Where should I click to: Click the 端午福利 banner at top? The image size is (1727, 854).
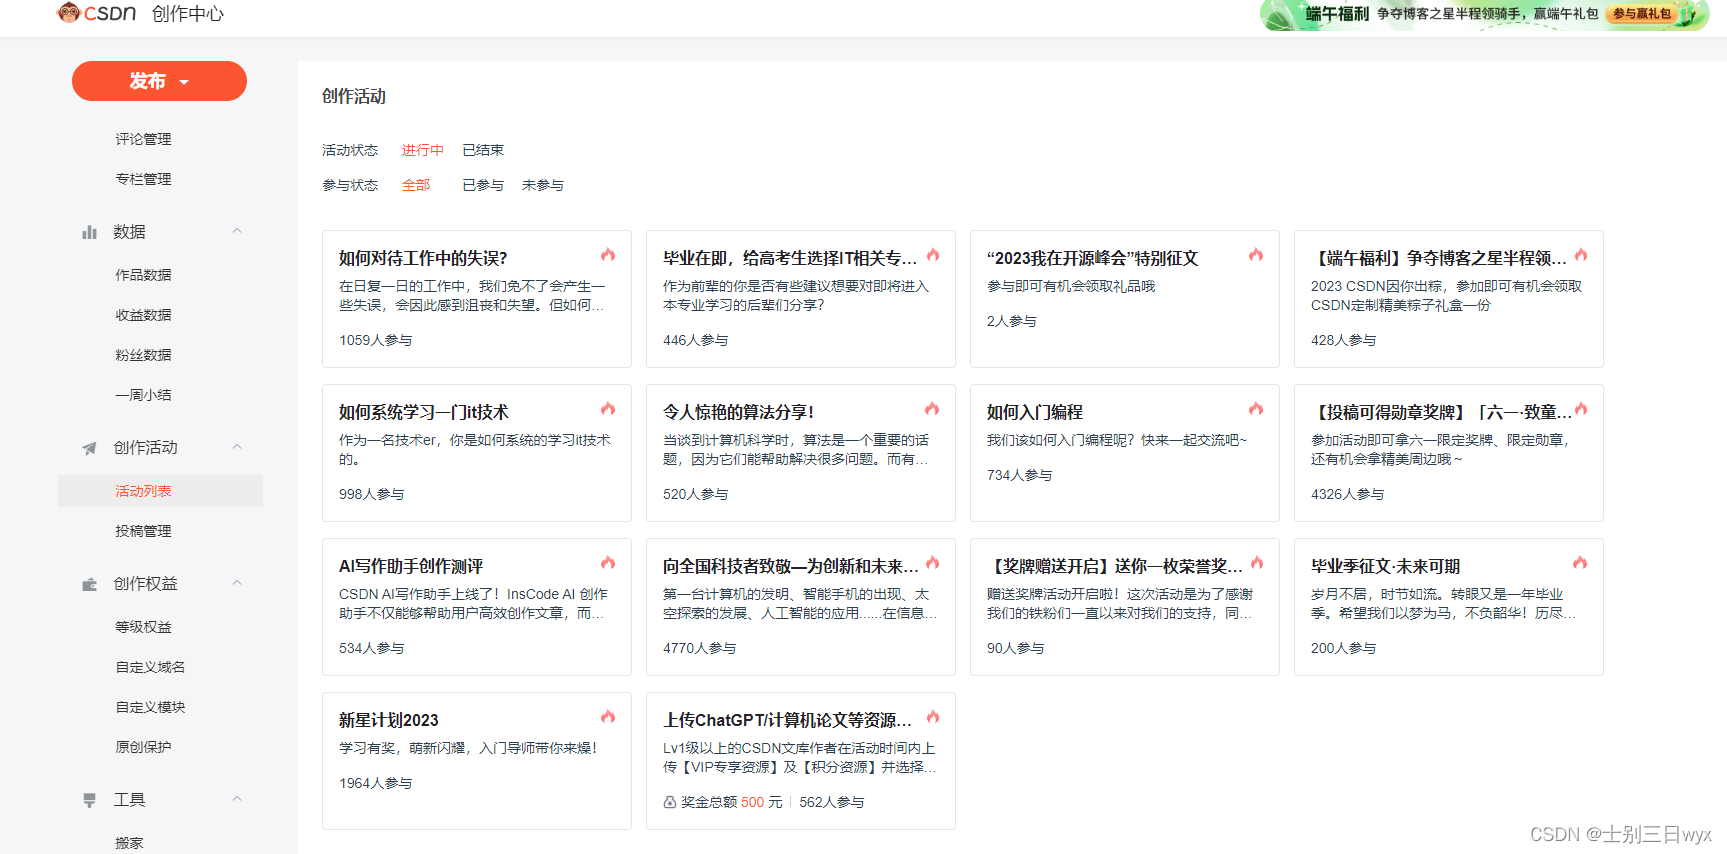(x=1484, y=14)
